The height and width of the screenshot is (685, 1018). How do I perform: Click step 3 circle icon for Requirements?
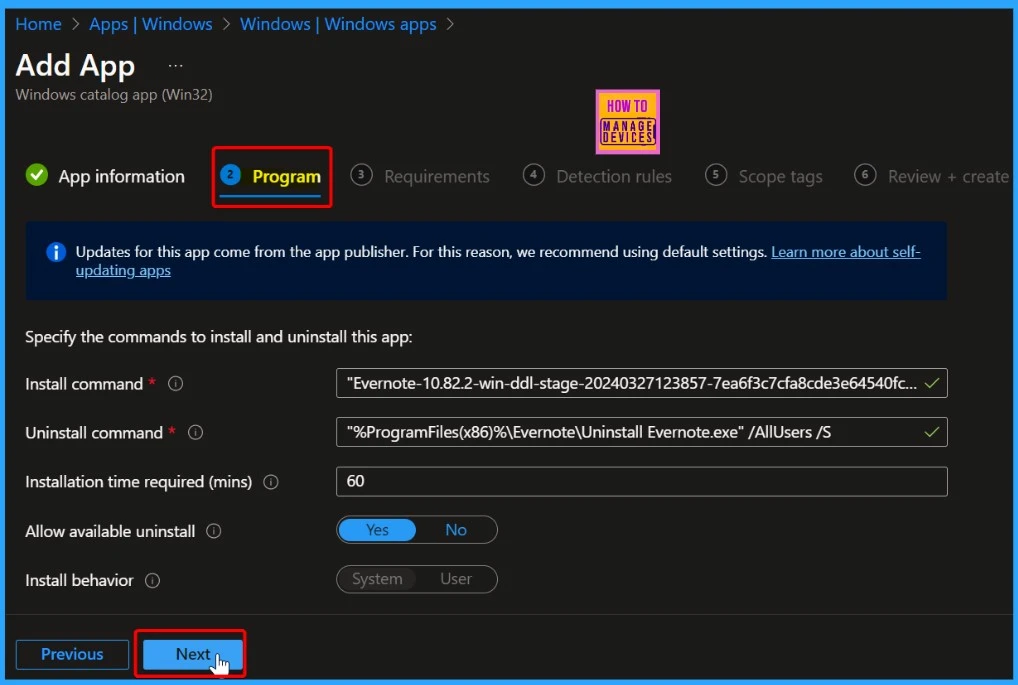coord(362,175)
